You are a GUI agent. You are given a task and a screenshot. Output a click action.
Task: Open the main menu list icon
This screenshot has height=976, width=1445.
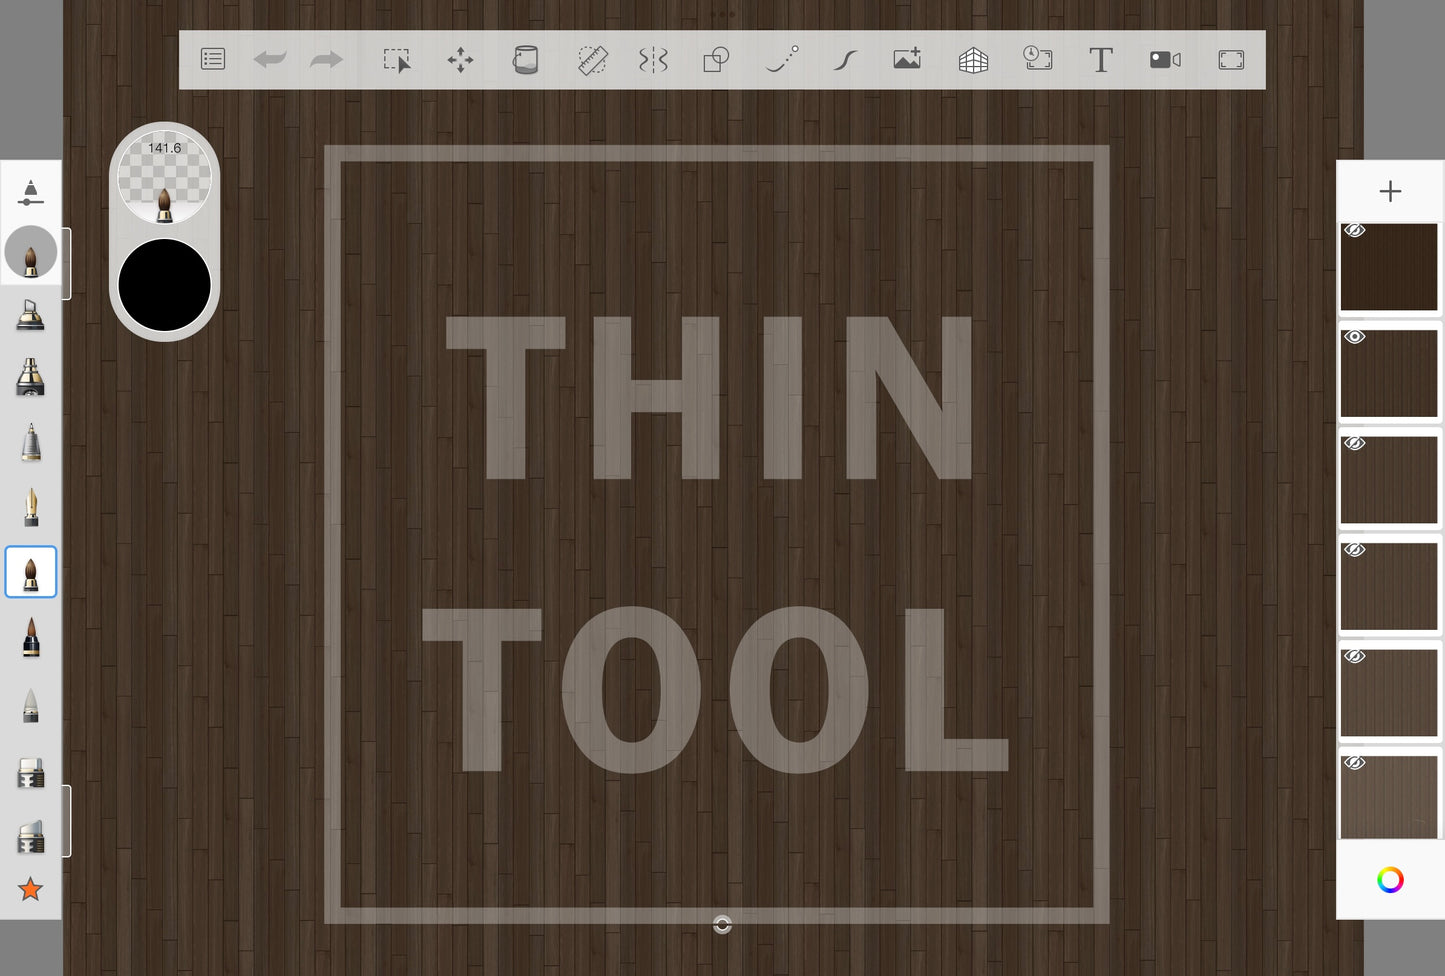point(213,60)
